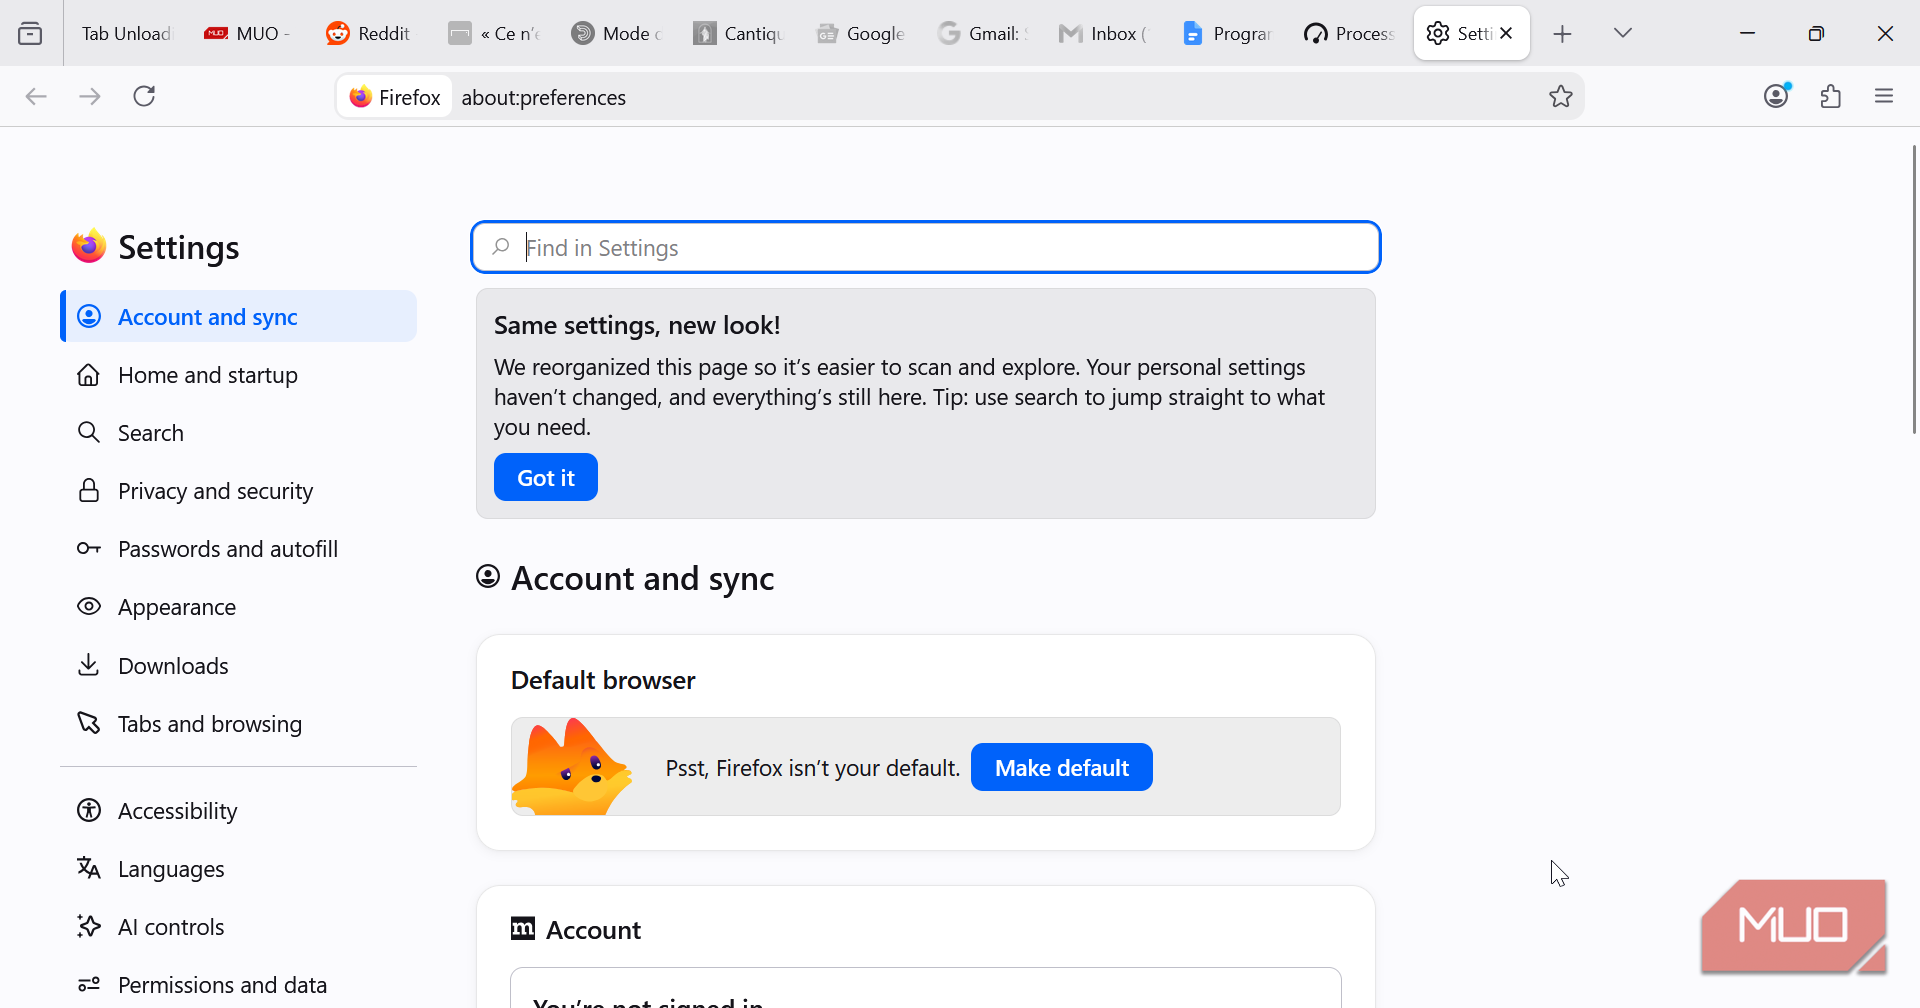Click the fox mascot image
The height and width of the screenshot is (1008, 1920).
point(571,766)
